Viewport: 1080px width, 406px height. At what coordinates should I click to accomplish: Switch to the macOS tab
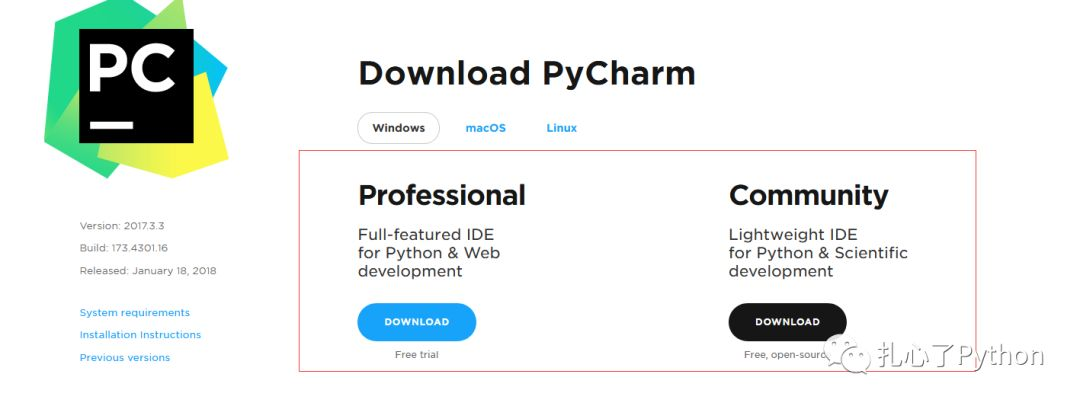tap(485, 128)
